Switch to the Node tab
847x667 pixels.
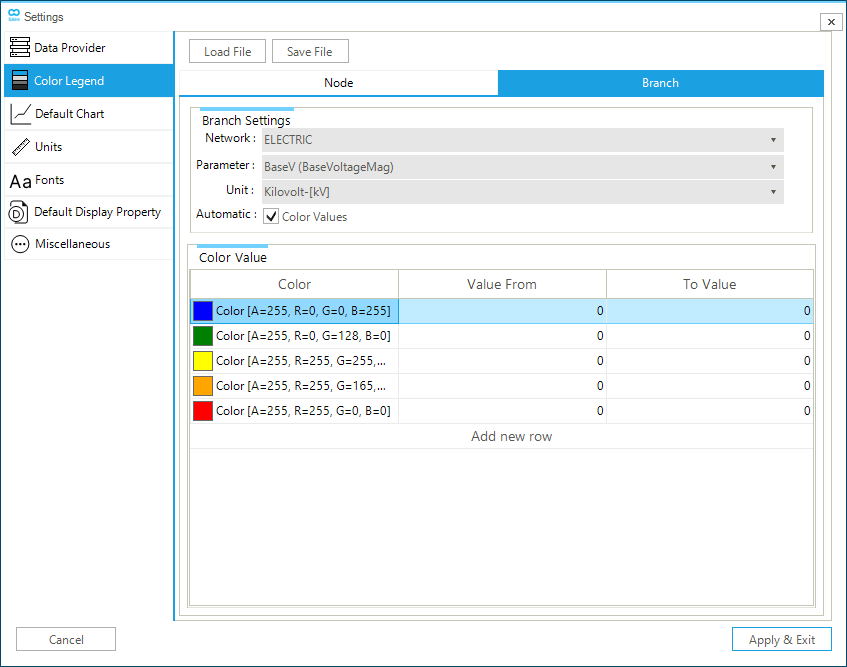338,83
